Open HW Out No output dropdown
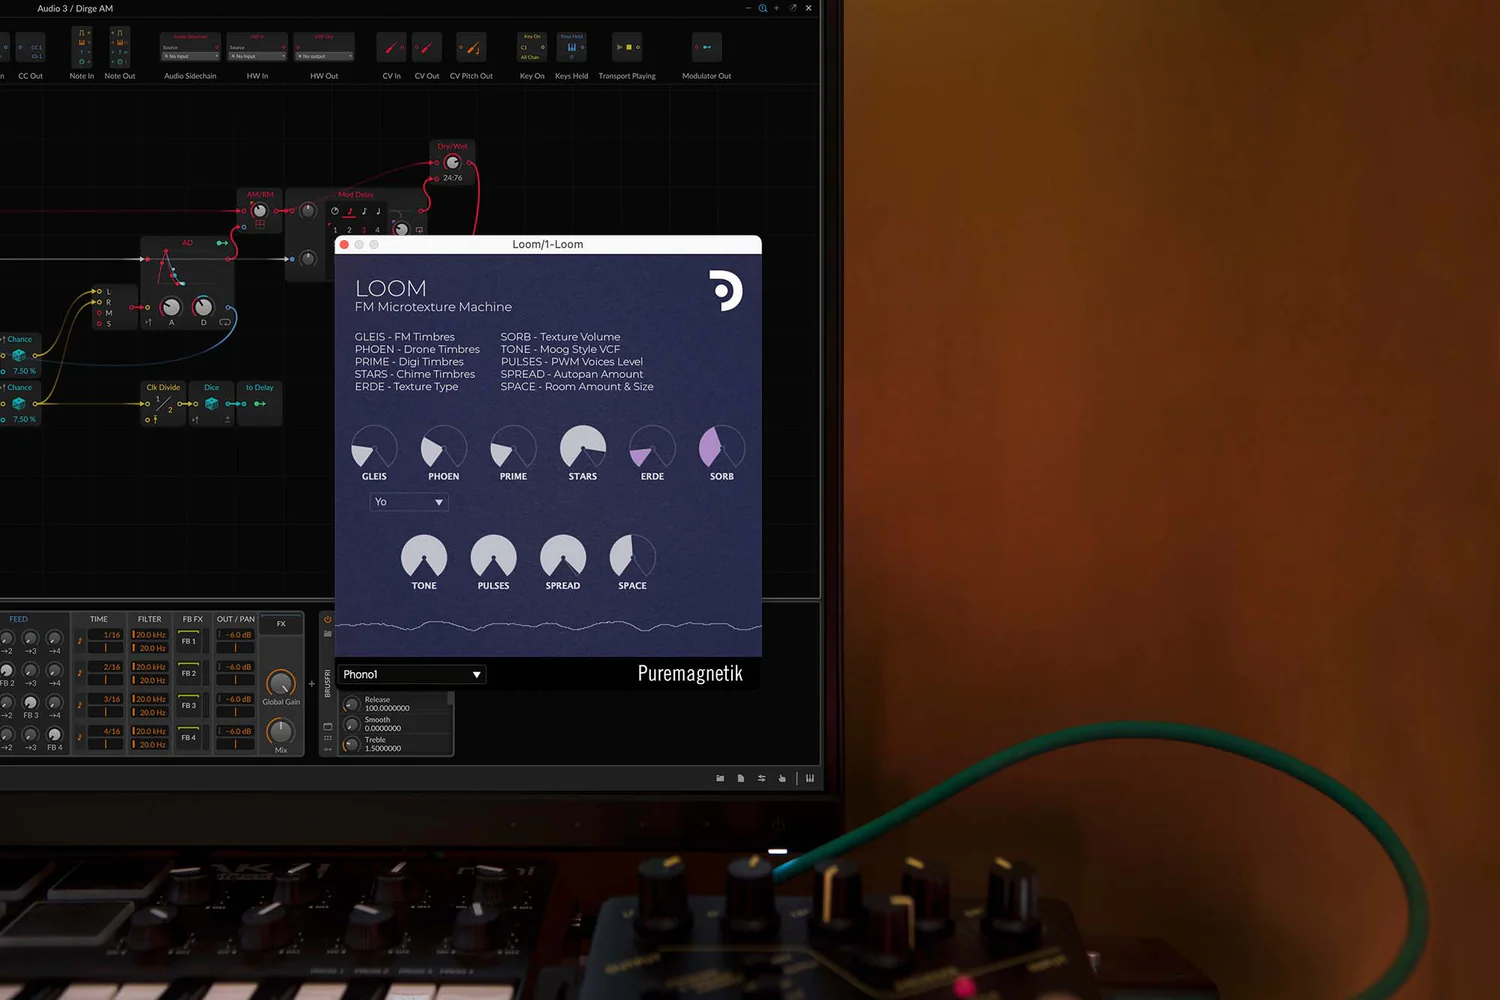 point(324,56)
